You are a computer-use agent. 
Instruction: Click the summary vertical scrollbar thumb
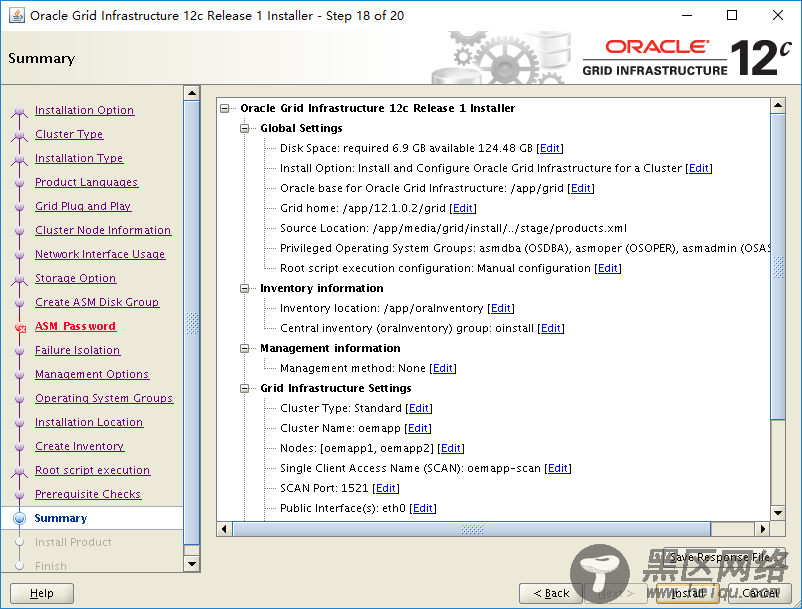pyautogui.click(x=778, y=267)
